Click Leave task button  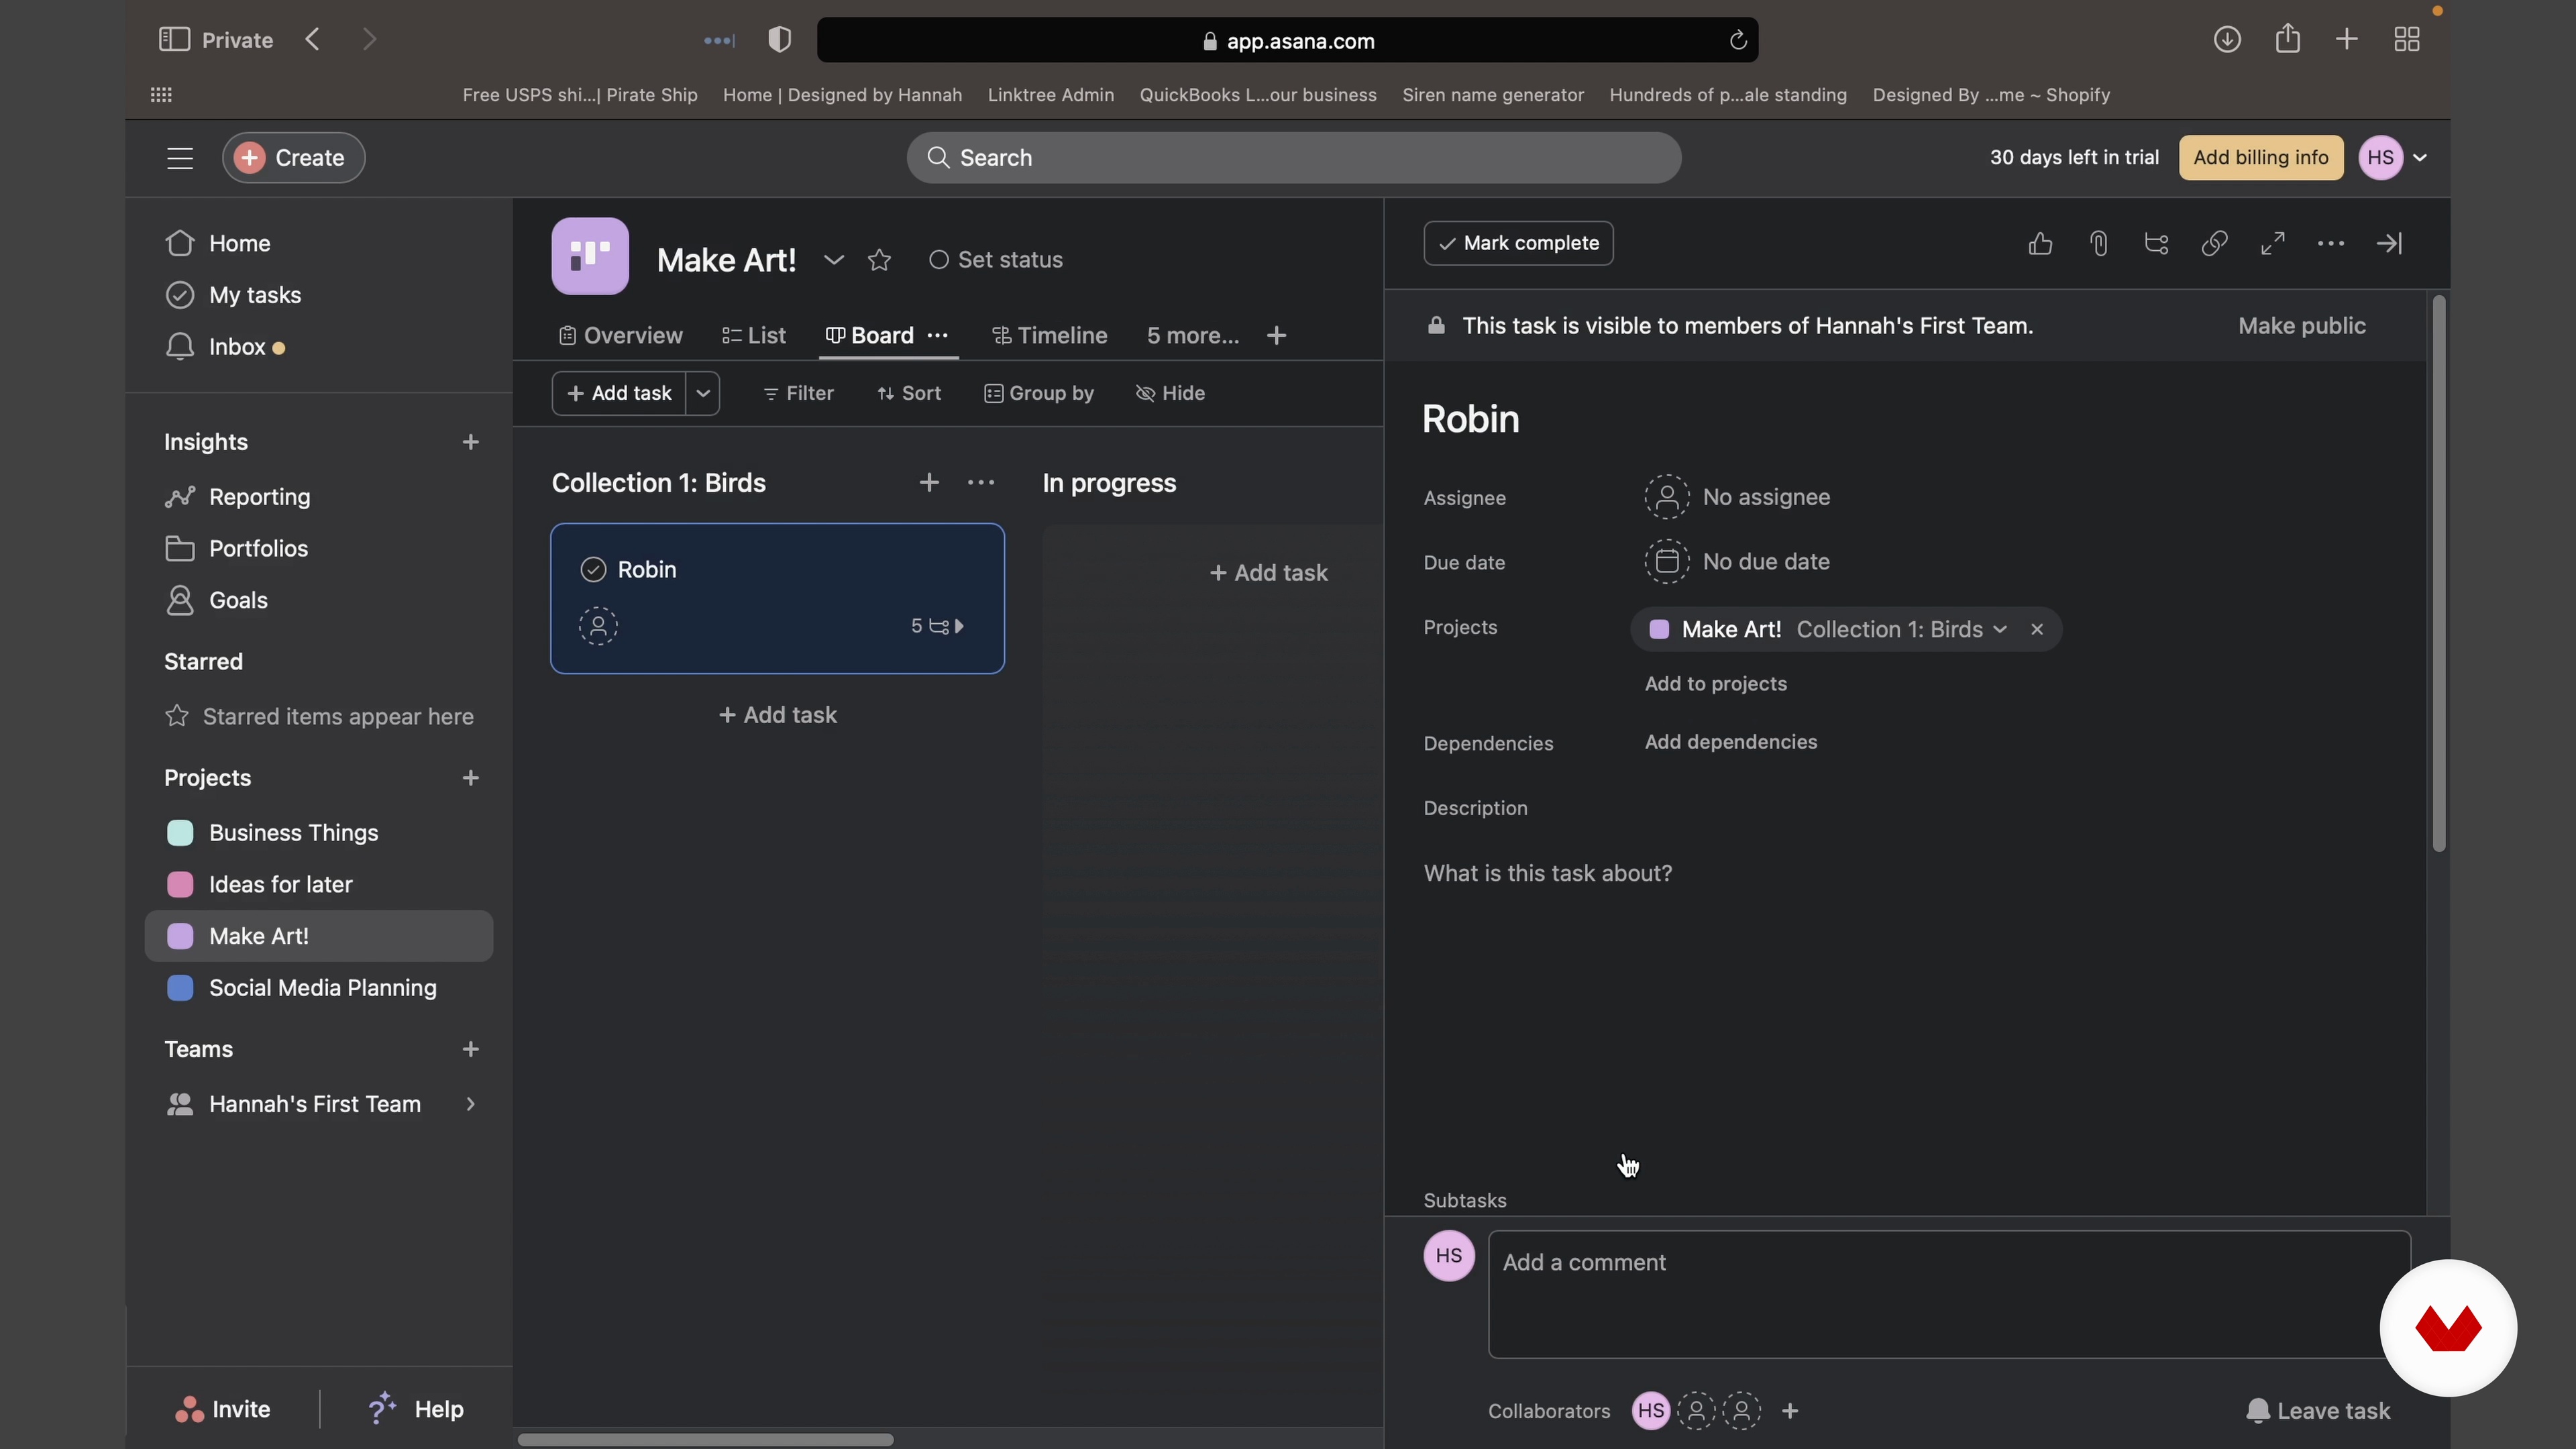(2317, 1411)
